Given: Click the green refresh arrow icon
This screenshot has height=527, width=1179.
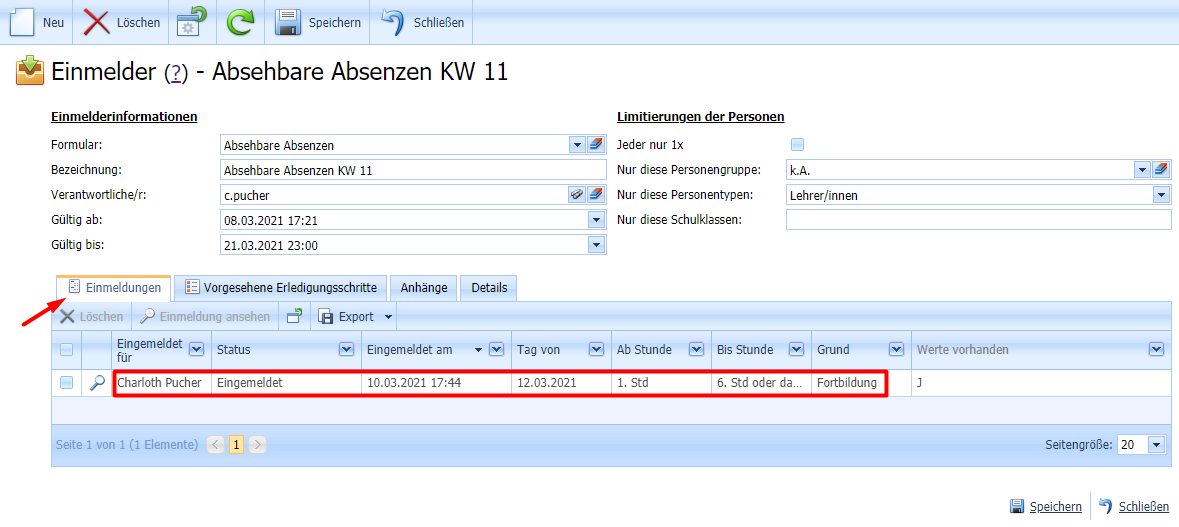Looking at the screenshot, I should tap(240, 22).
